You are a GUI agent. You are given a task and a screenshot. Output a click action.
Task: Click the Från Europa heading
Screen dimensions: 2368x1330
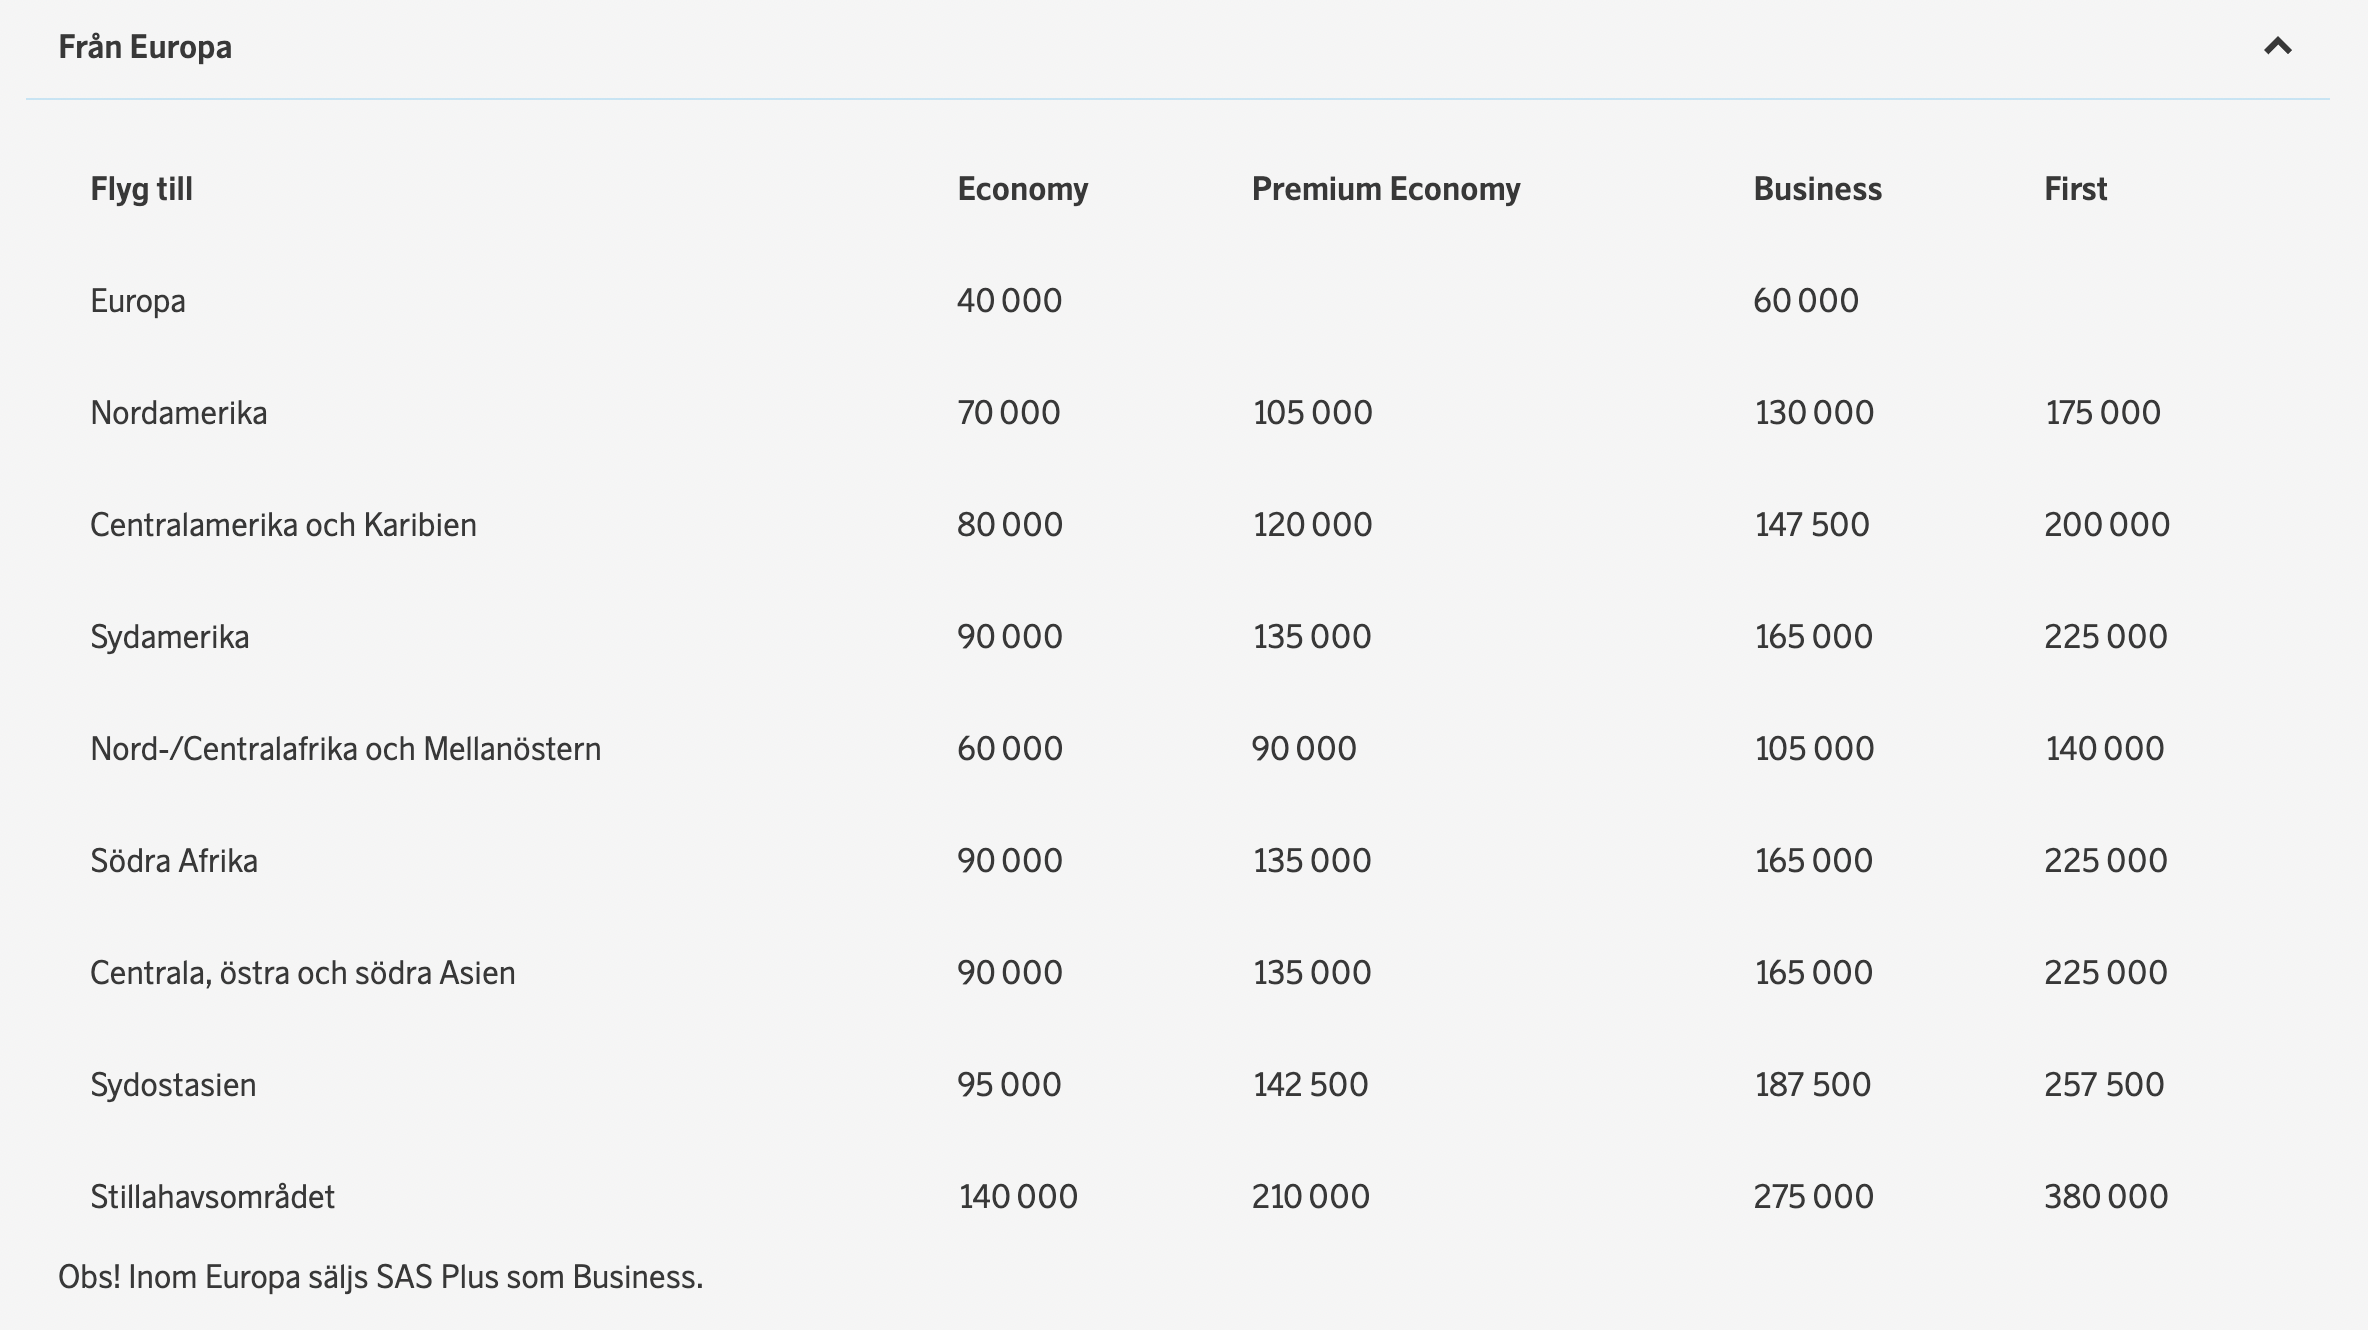[x=145, y=47]
